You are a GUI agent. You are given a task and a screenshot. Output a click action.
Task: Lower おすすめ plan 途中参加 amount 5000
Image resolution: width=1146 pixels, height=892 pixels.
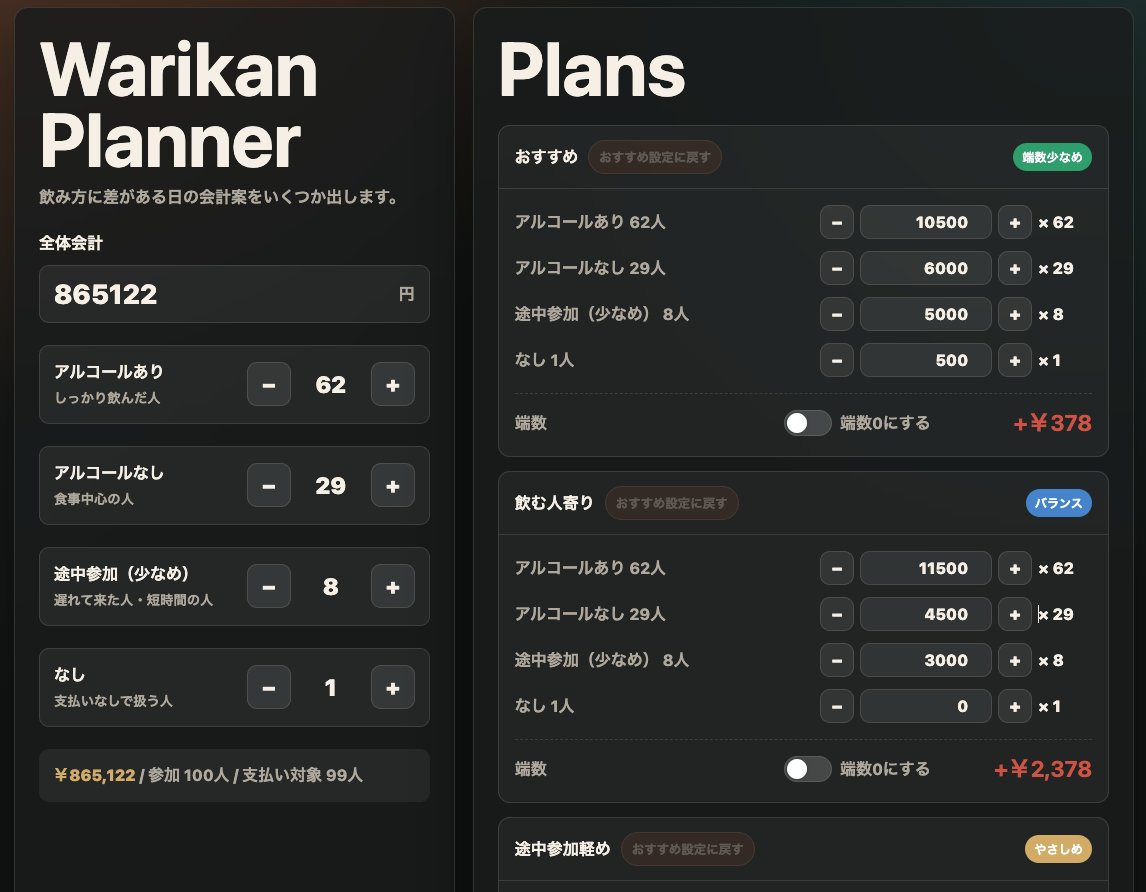tap(837, 314)
